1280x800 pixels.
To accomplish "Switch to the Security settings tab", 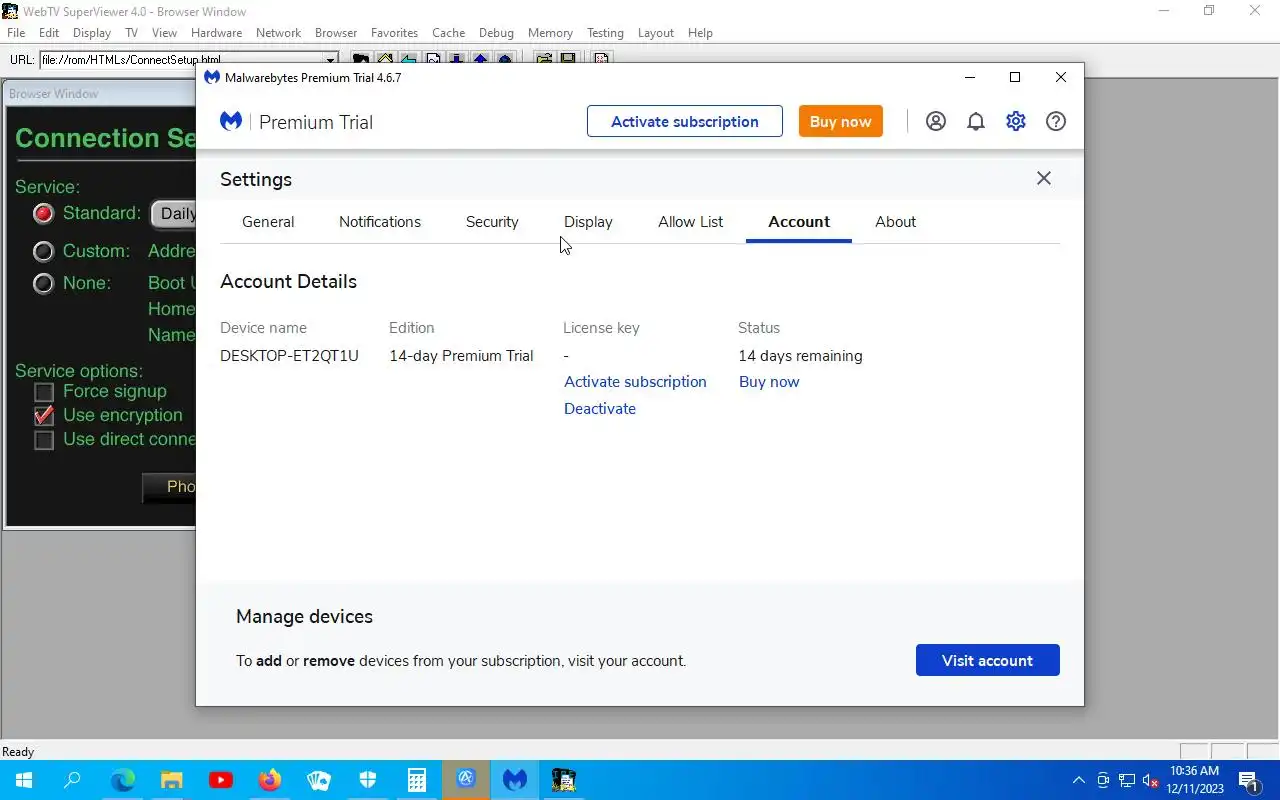I will [492, 222].
